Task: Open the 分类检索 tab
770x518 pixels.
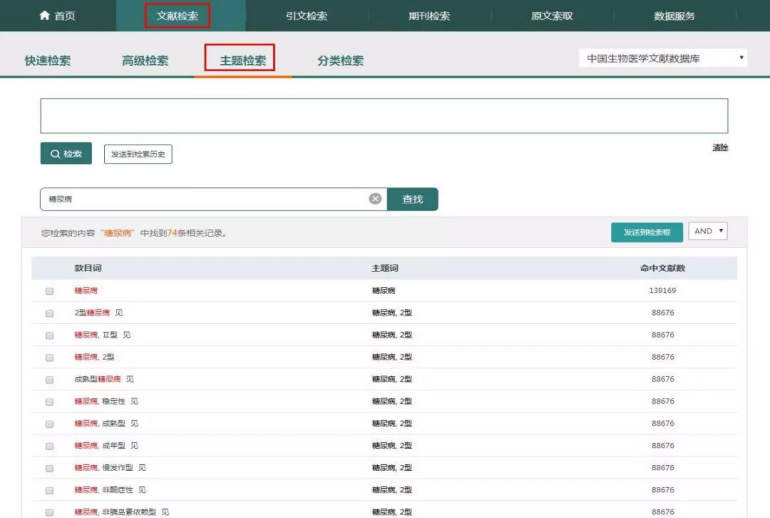Action: coord(340,61)
